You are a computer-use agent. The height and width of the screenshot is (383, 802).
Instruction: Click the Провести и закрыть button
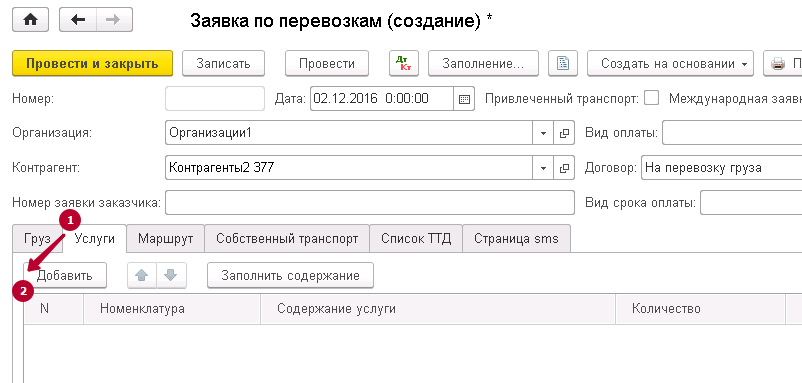[x=93, y=63]
